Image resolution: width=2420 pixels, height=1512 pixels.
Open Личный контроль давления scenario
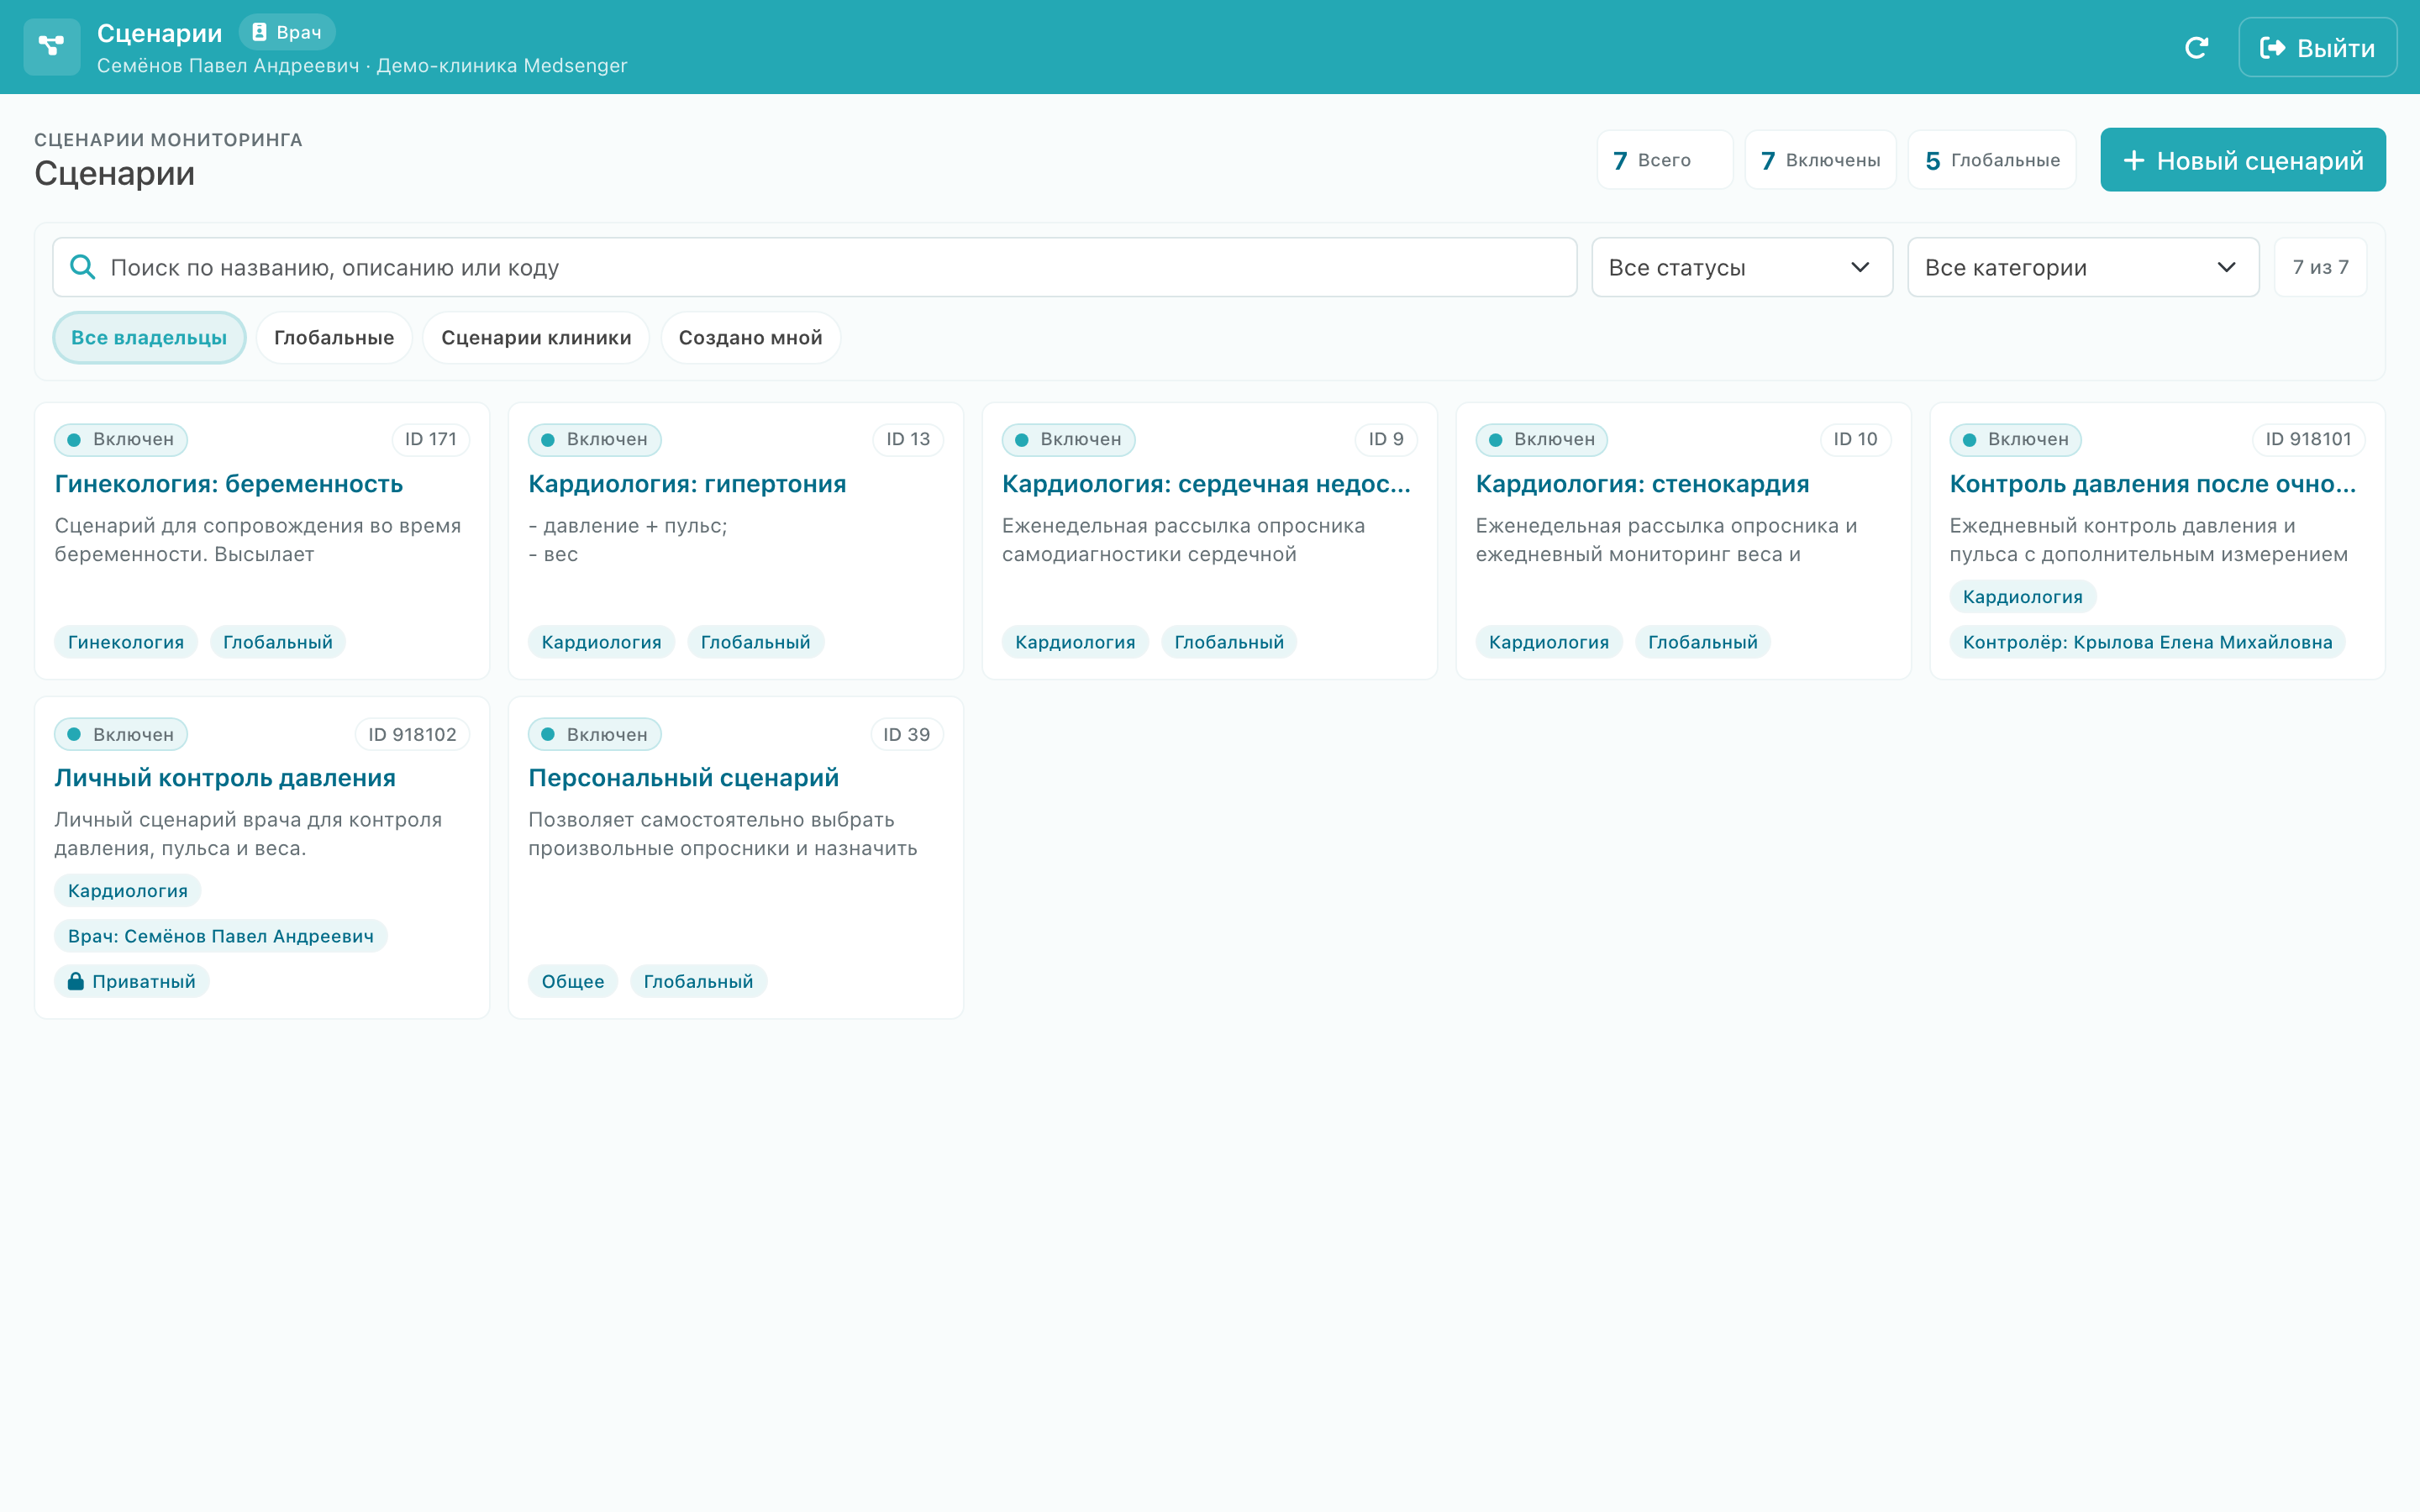[225, 778]
